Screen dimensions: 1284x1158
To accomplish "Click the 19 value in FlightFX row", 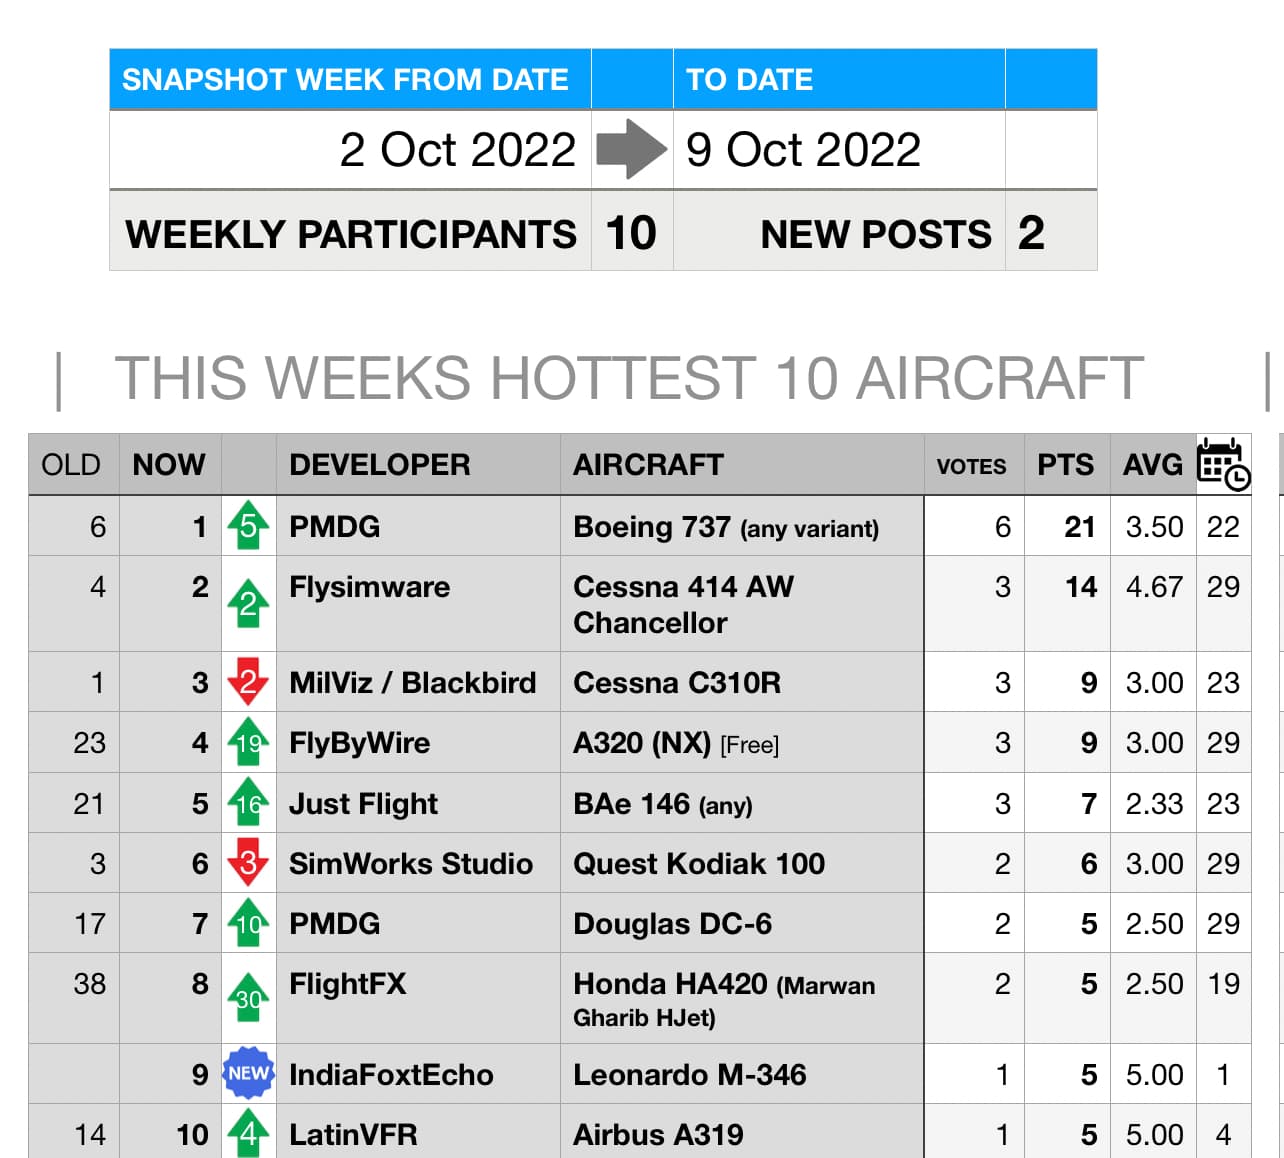I will [x=1224, y=984].
